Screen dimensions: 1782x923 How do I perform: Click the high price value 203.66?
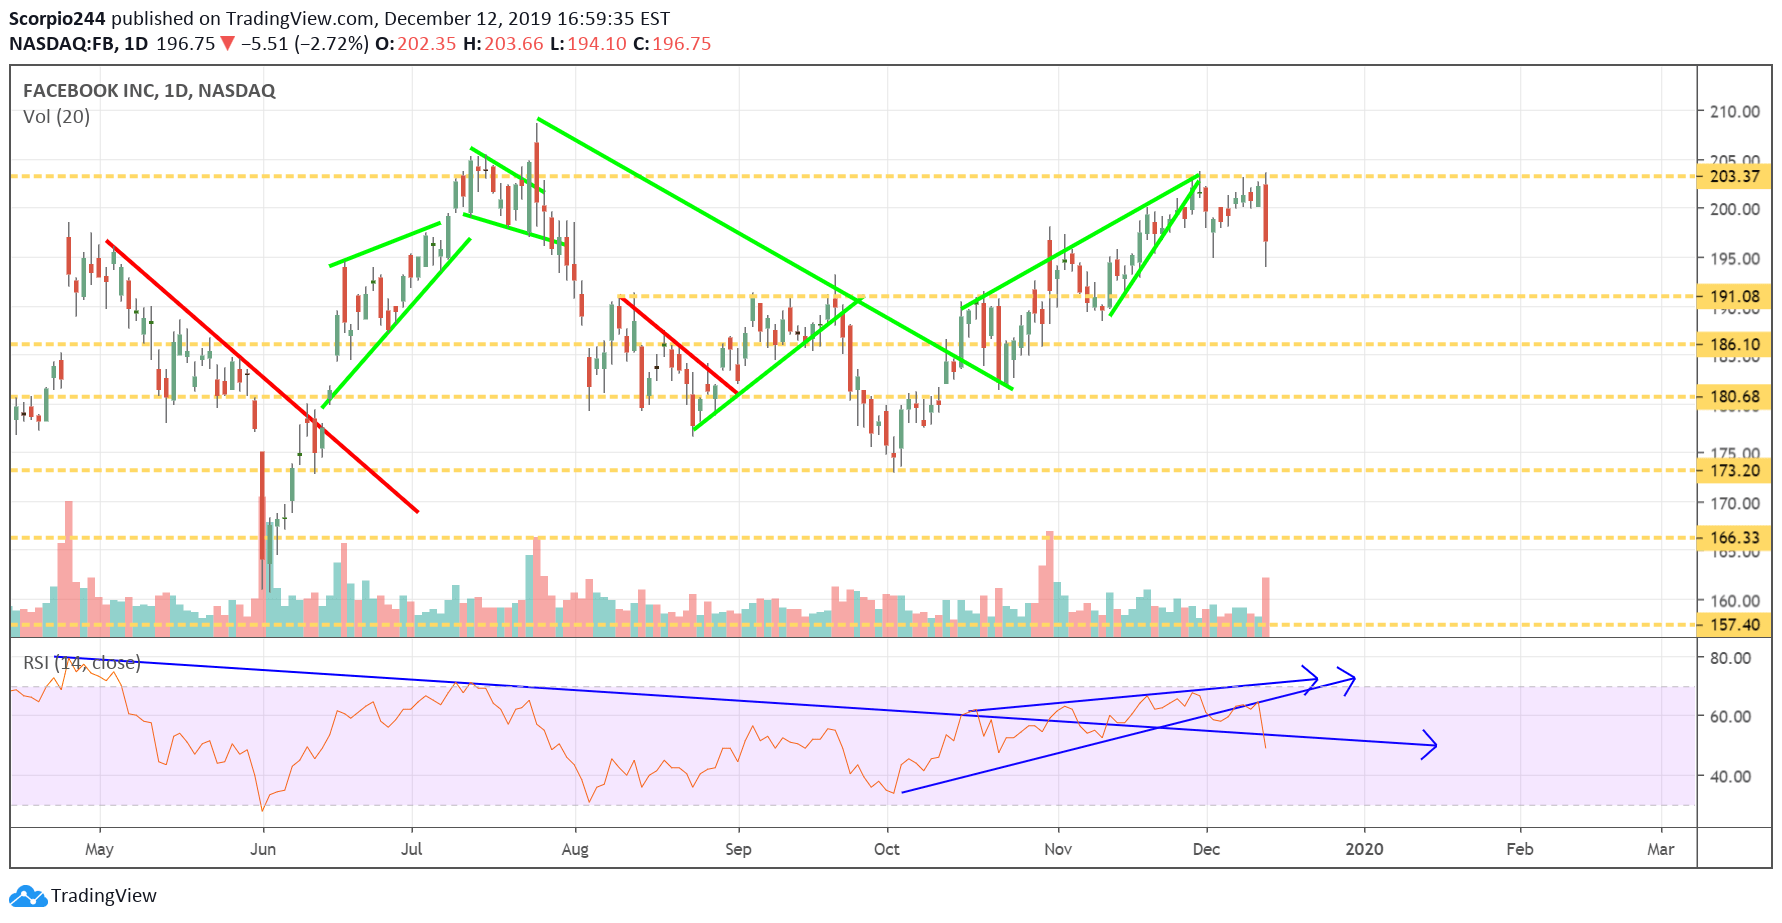514,44
